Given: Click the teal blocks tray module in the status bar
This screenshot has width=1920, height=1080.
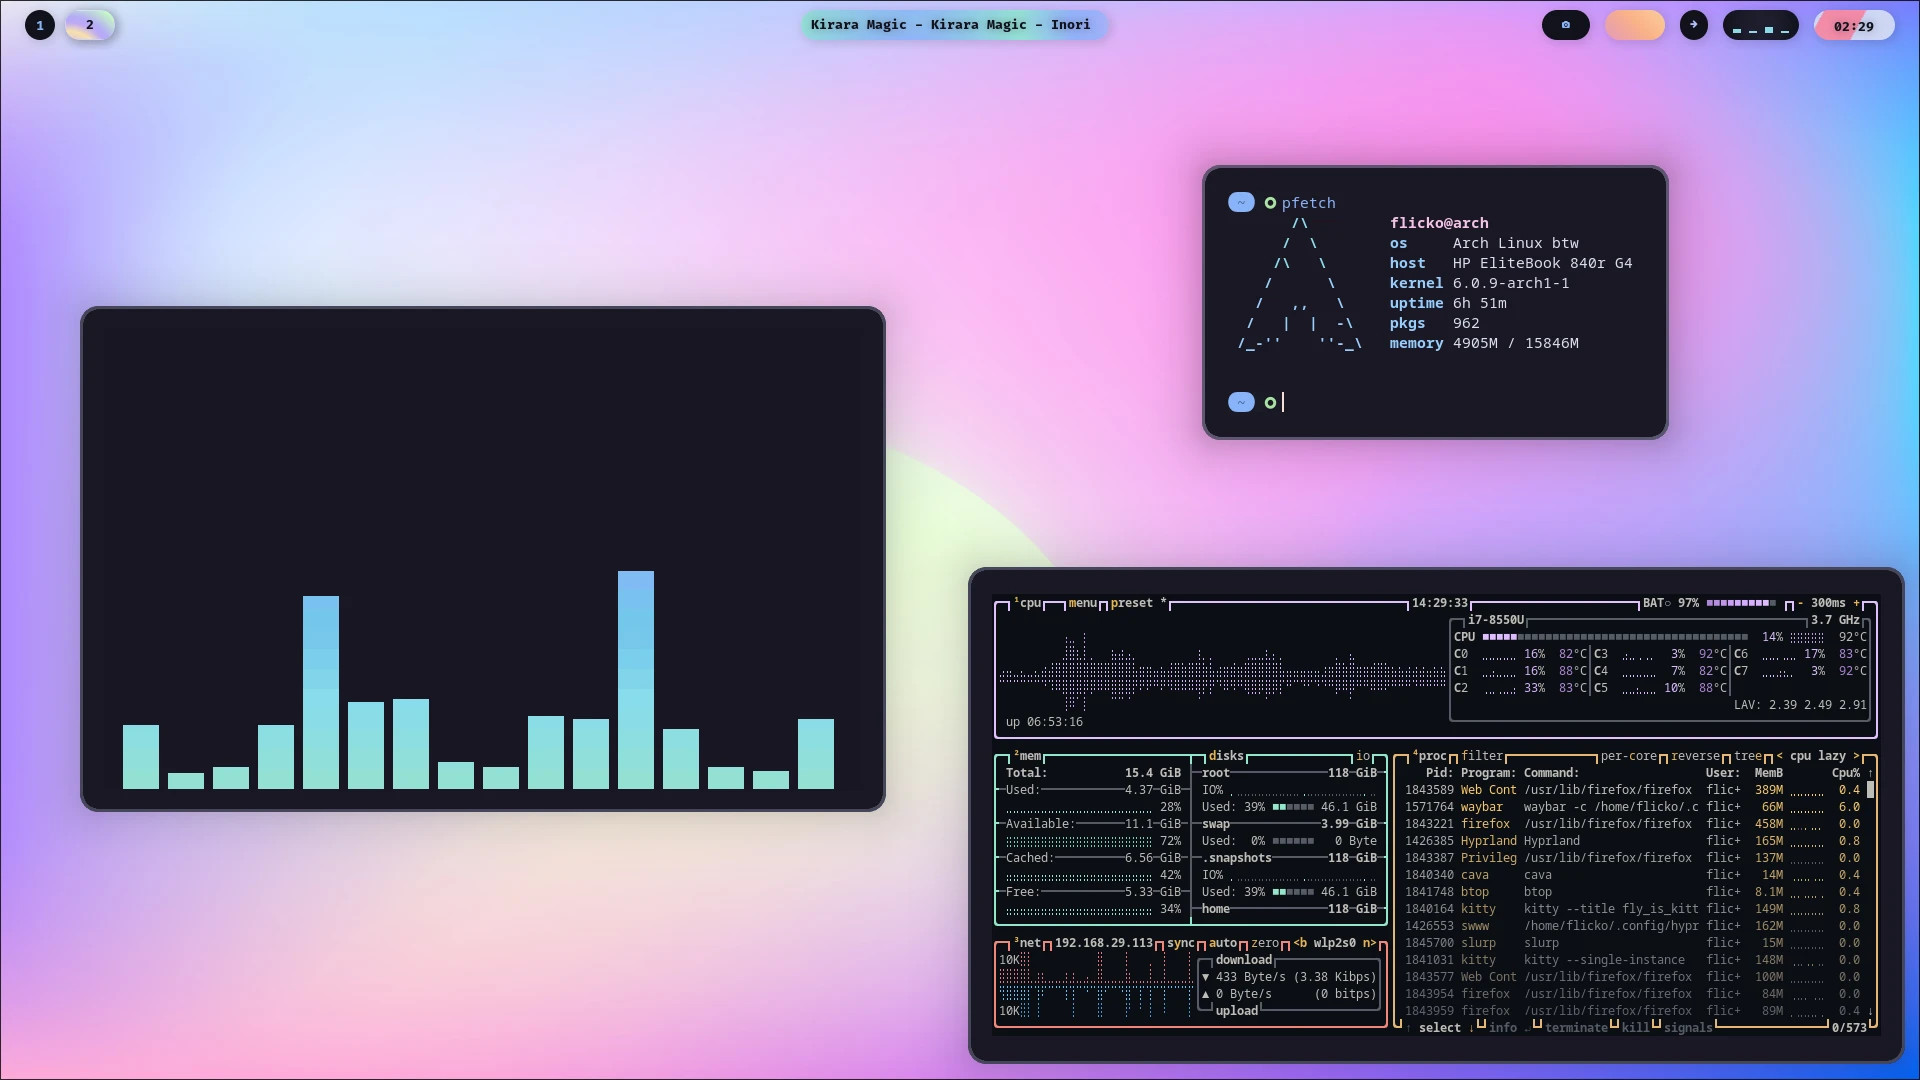Looking at the screenshot, I should tap(1761, 25).
